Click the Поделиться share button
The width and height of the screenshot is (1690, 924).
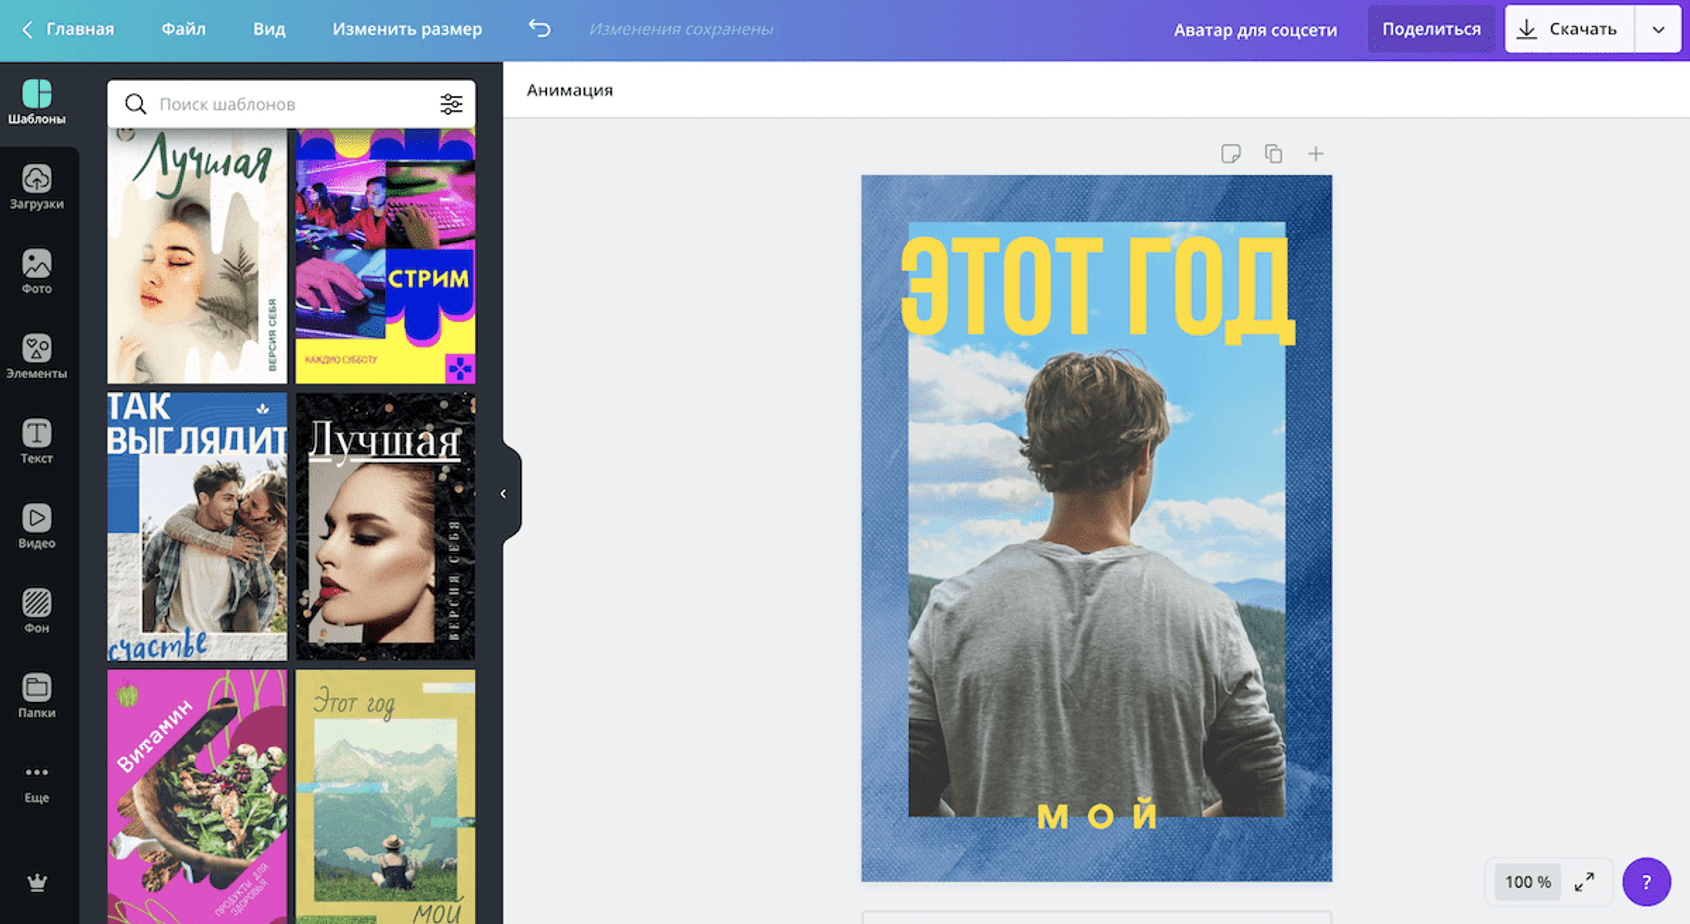coord(1431,29)
